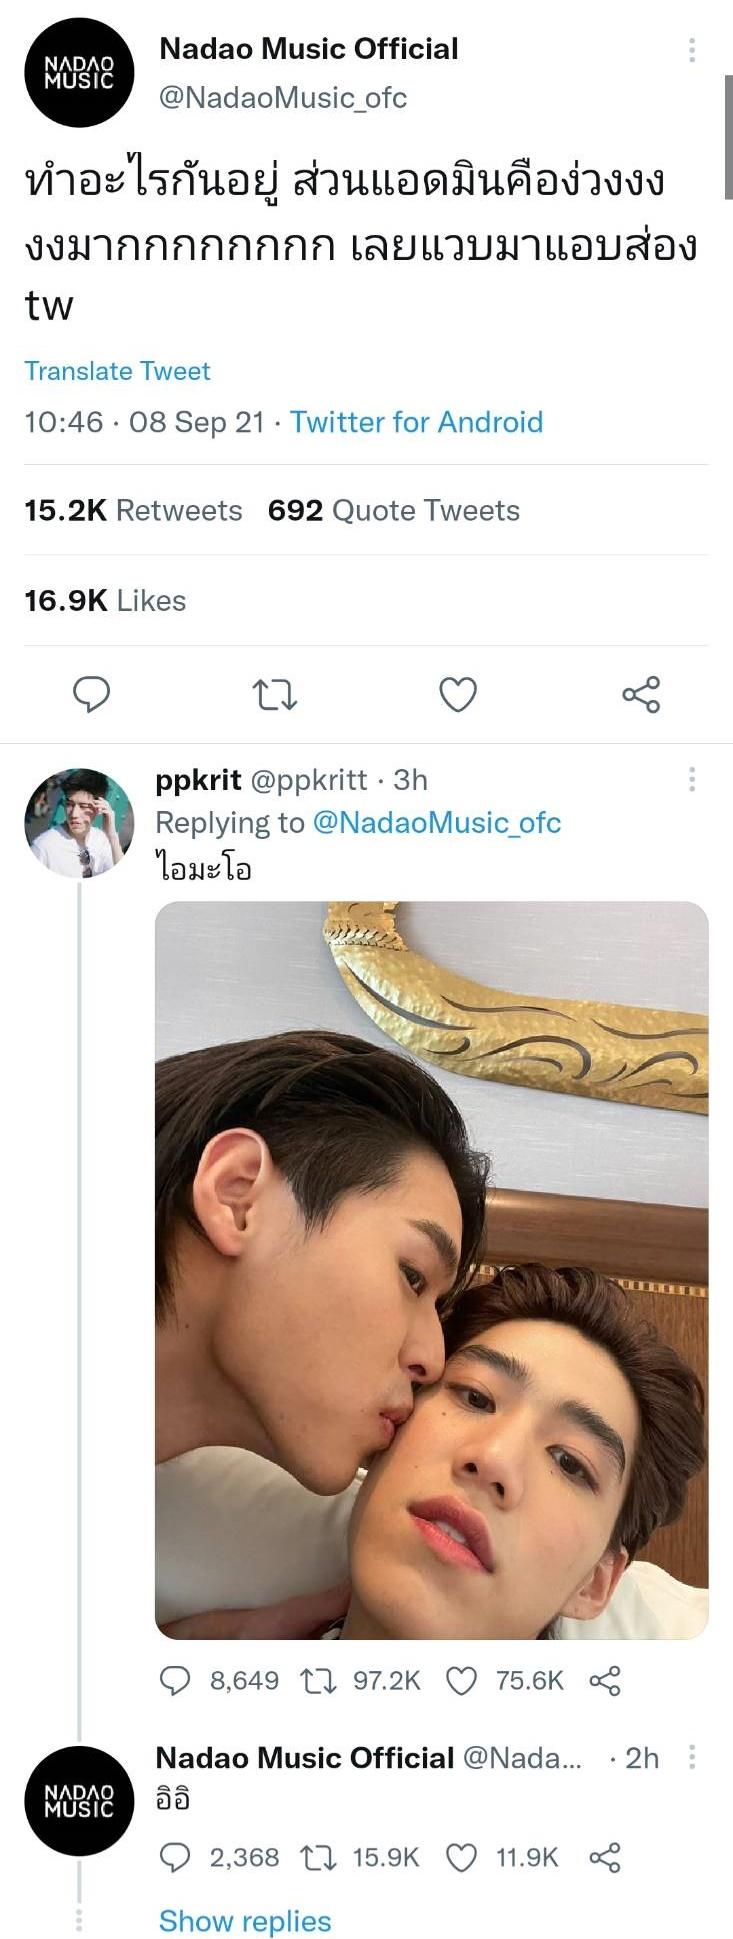The width and height of the screenshot is (733, 1939).
Task: Like Nadao Music's second reply tweet
Action: click(x=461, y=1857)
